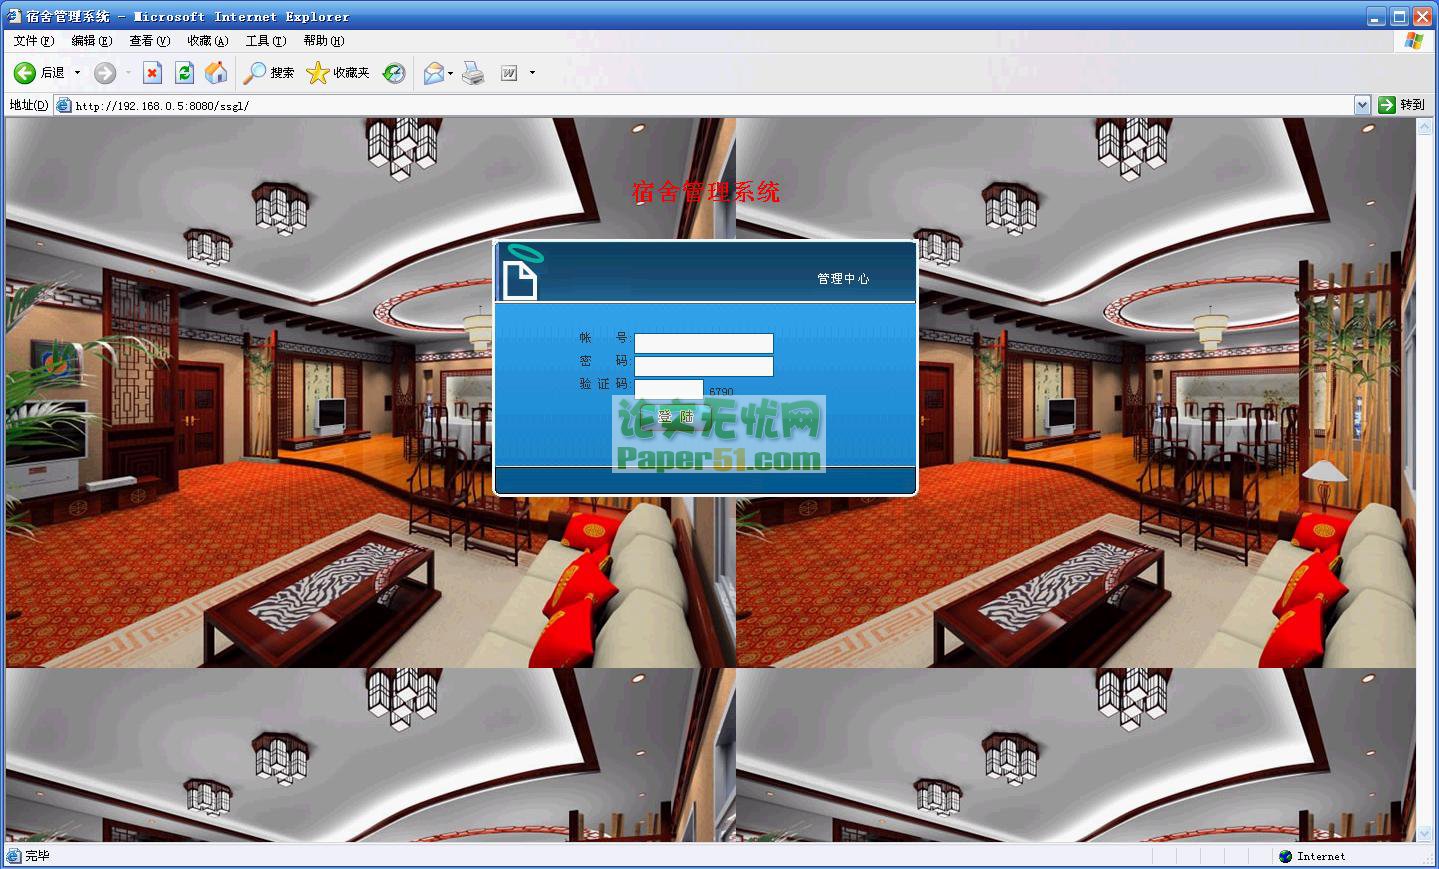Stop page loading with red X
Image resolution: width=1439 pixels, height=869 pixels.
(152, 72)
